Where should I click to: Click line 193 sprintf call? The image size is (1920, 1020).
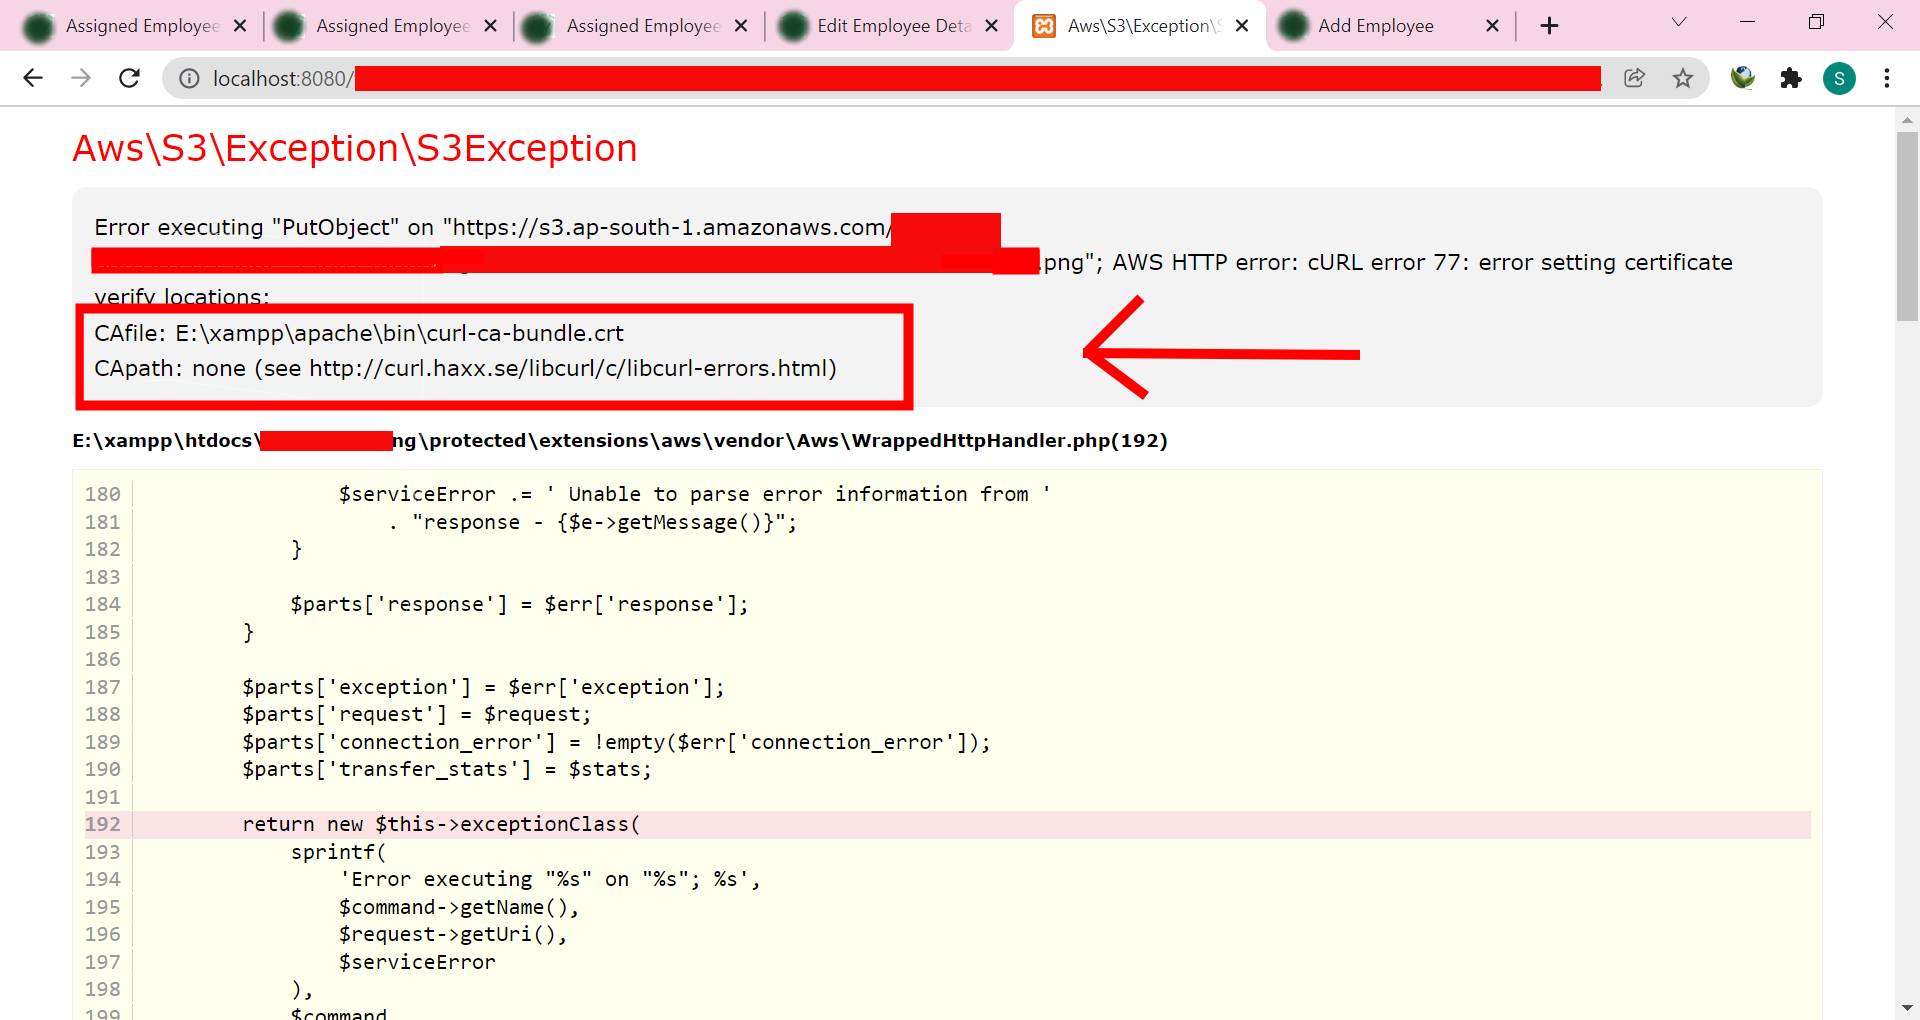tap(338, 852)
